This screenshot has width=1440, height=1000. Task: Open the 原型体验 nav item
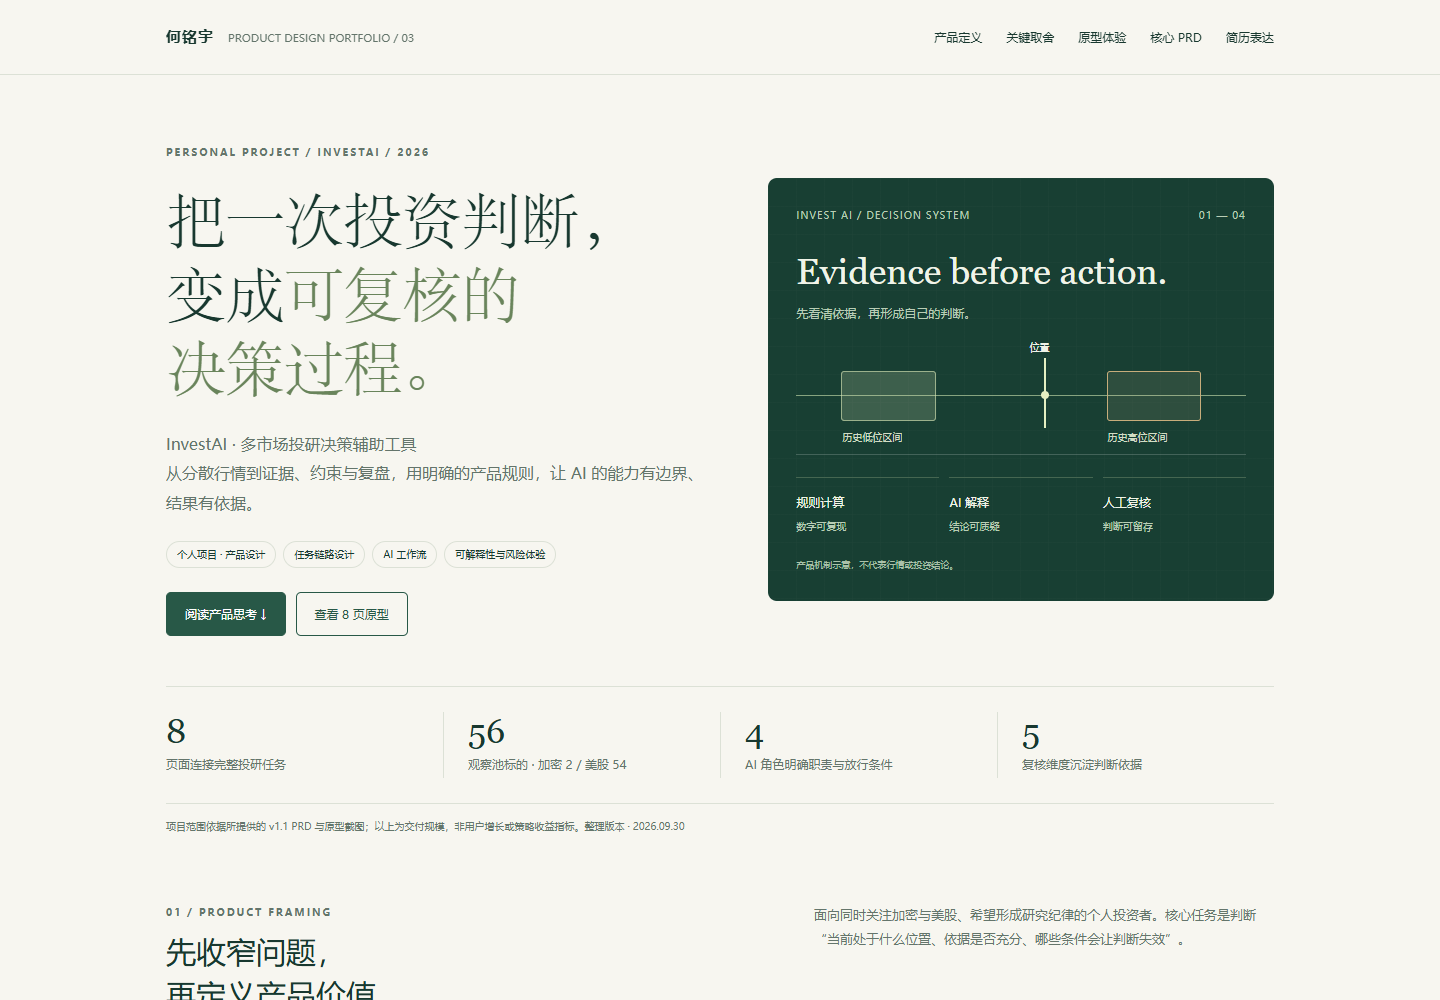(x=1101, y=38)
